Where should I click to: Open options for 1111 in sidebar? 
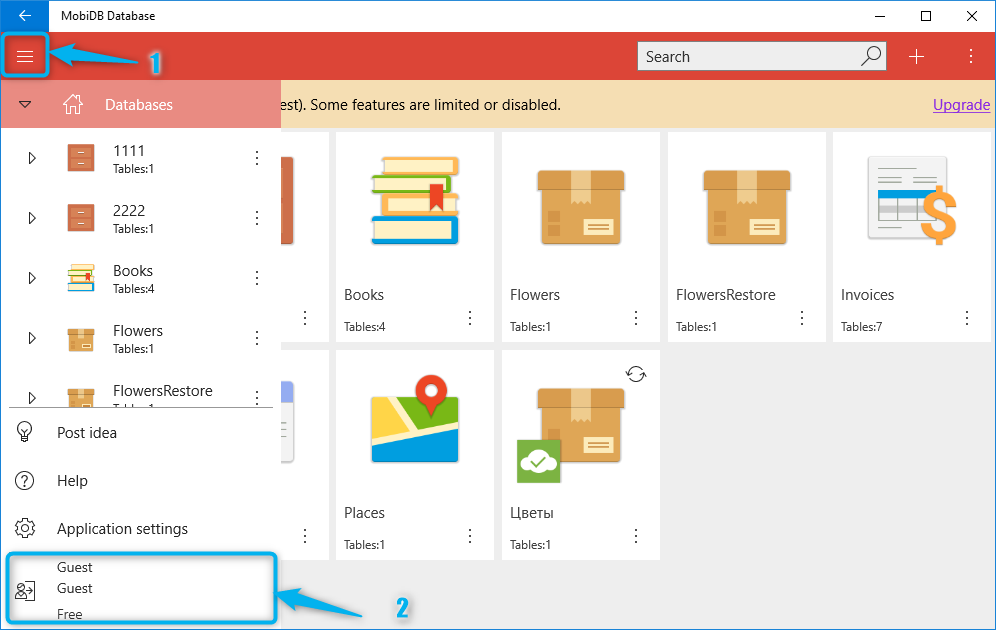click(x=257, y=158)
